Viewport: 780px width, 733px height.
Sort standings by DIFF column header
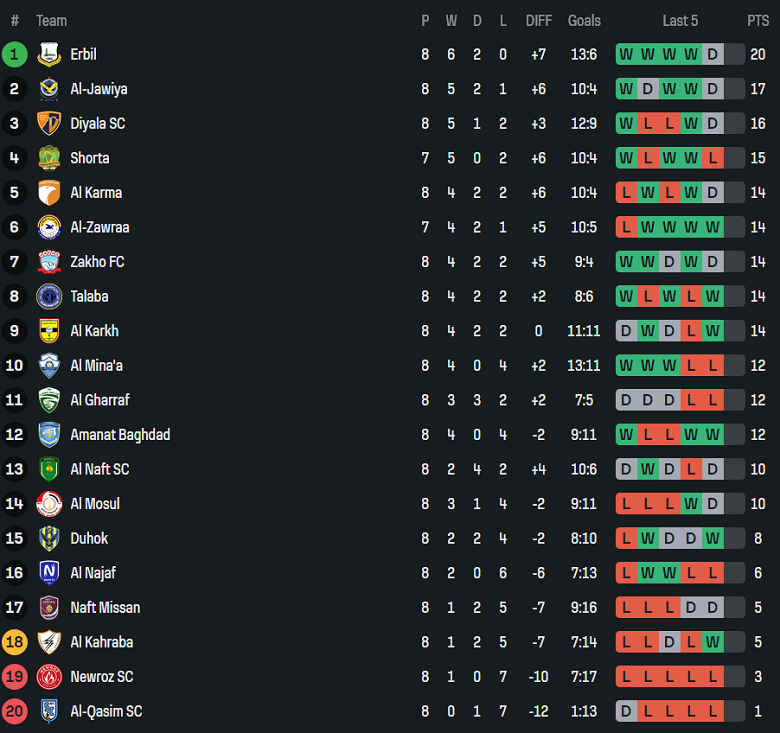tap(539, 20)
